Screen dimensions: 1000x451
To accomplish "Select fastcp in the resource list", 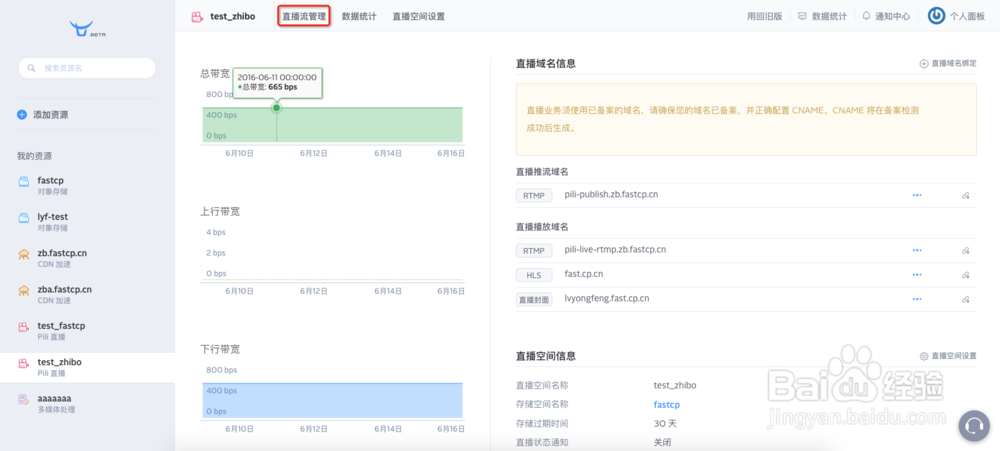I will coord(87,186).
